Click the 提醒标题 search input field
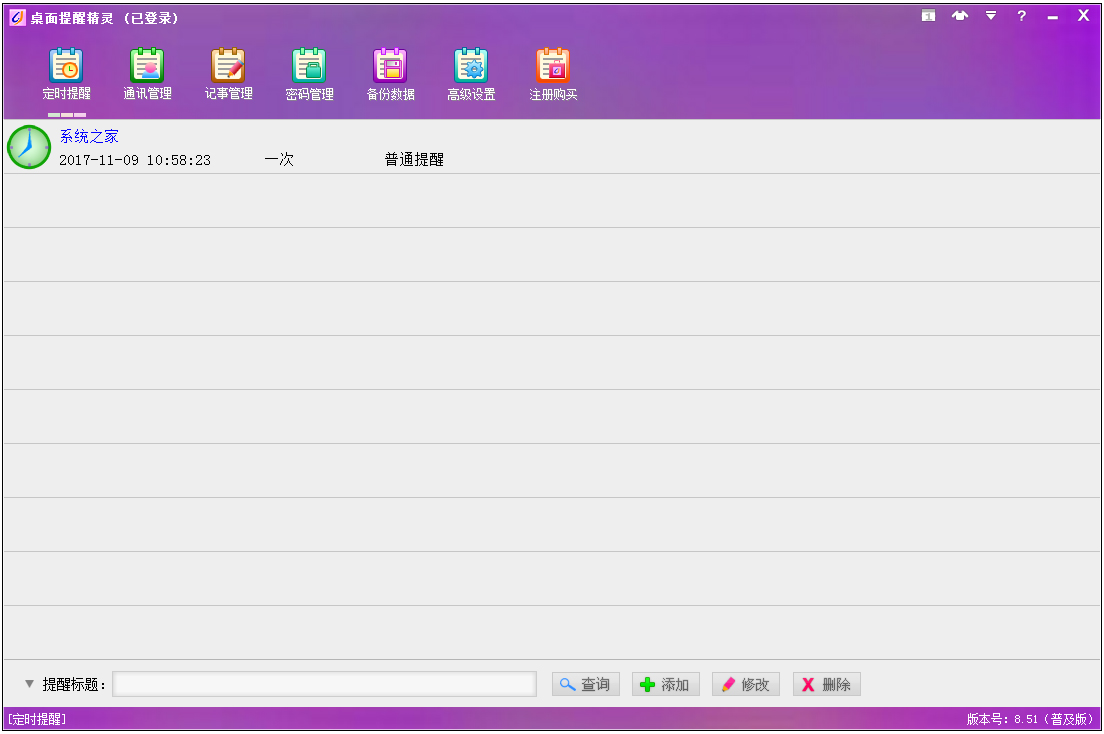Screen dimensions: 1104x734 pos(324,684)
